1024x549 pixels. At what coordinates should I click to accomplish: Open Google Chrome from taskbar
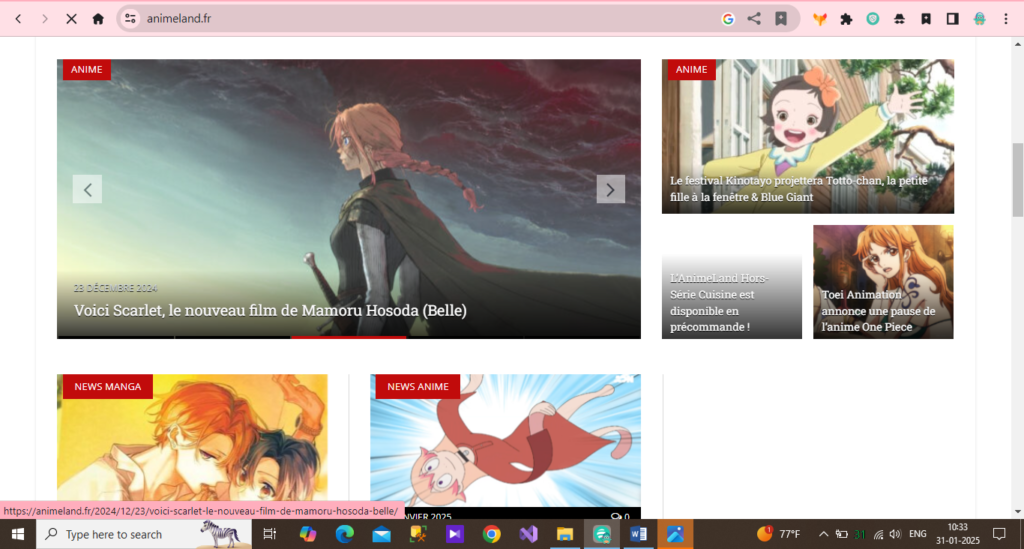pos(492,534)
